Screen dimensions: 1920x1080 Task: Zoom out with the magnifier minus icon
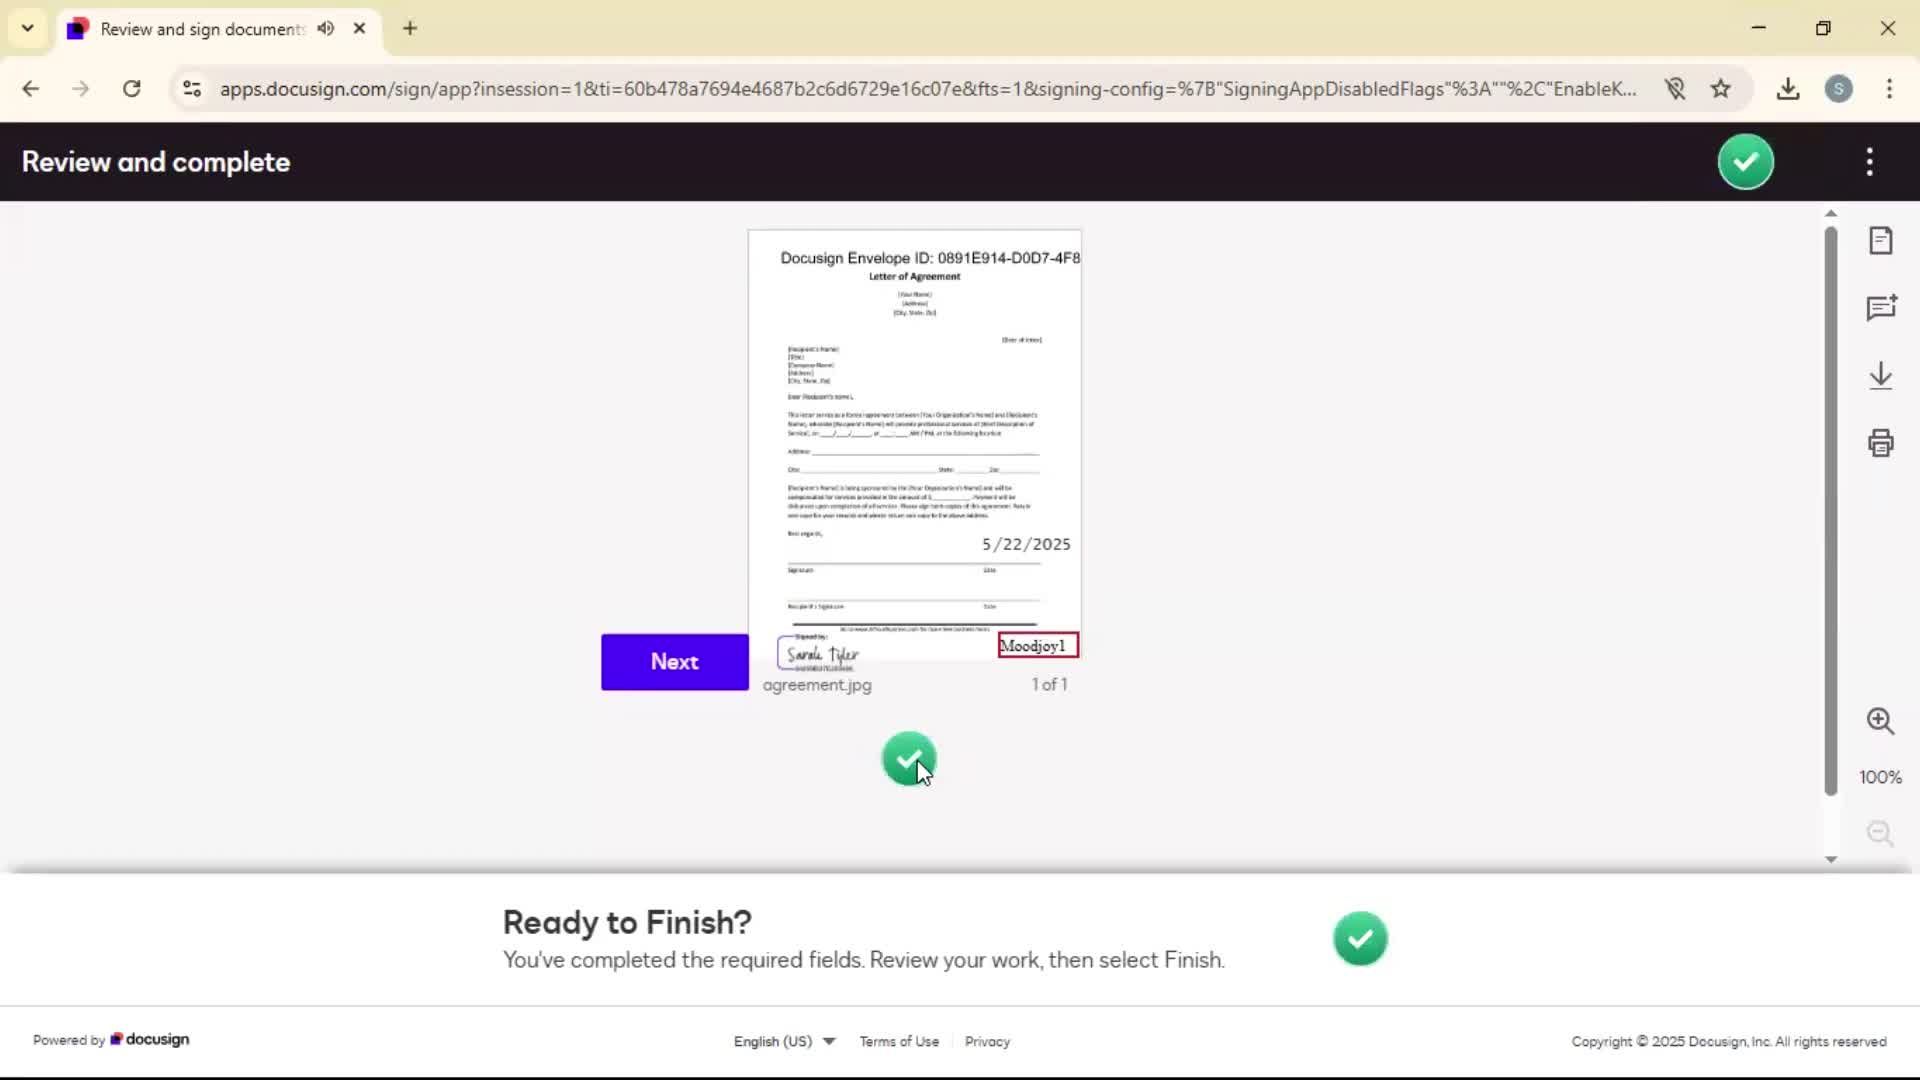tap(1881, 834)
